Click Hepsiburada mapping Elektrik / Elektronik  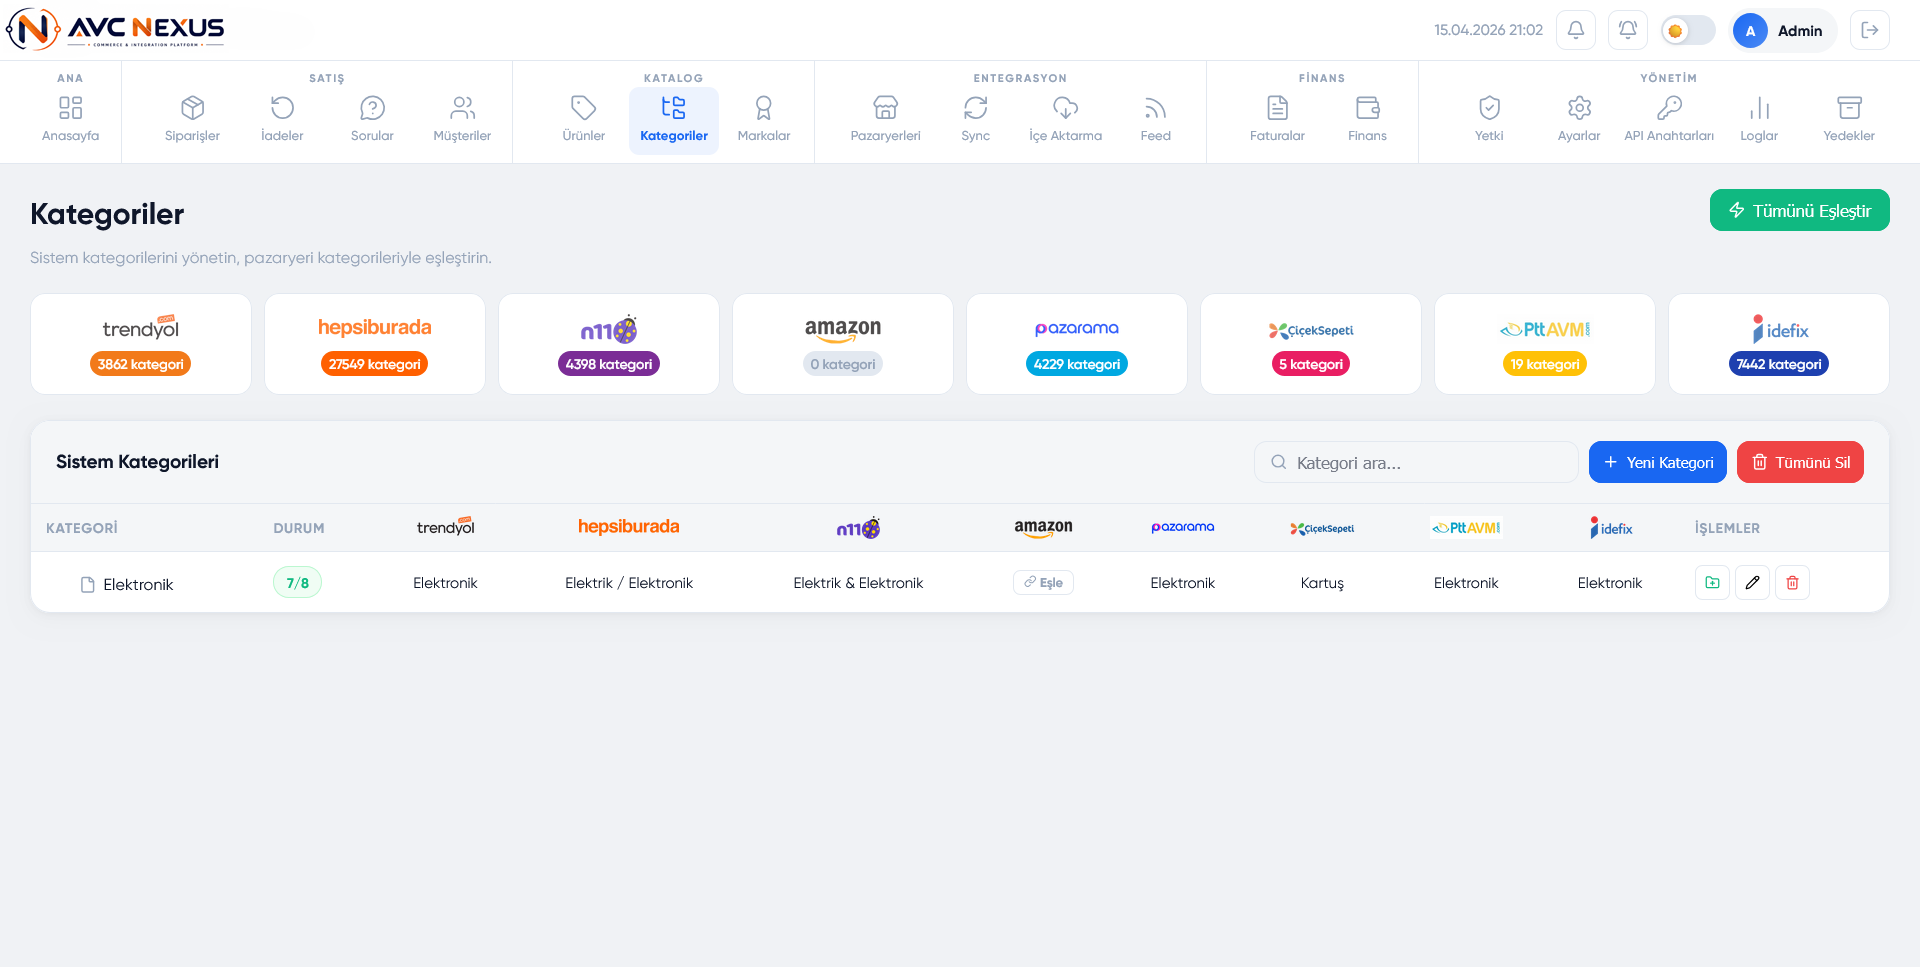point(629,583)
